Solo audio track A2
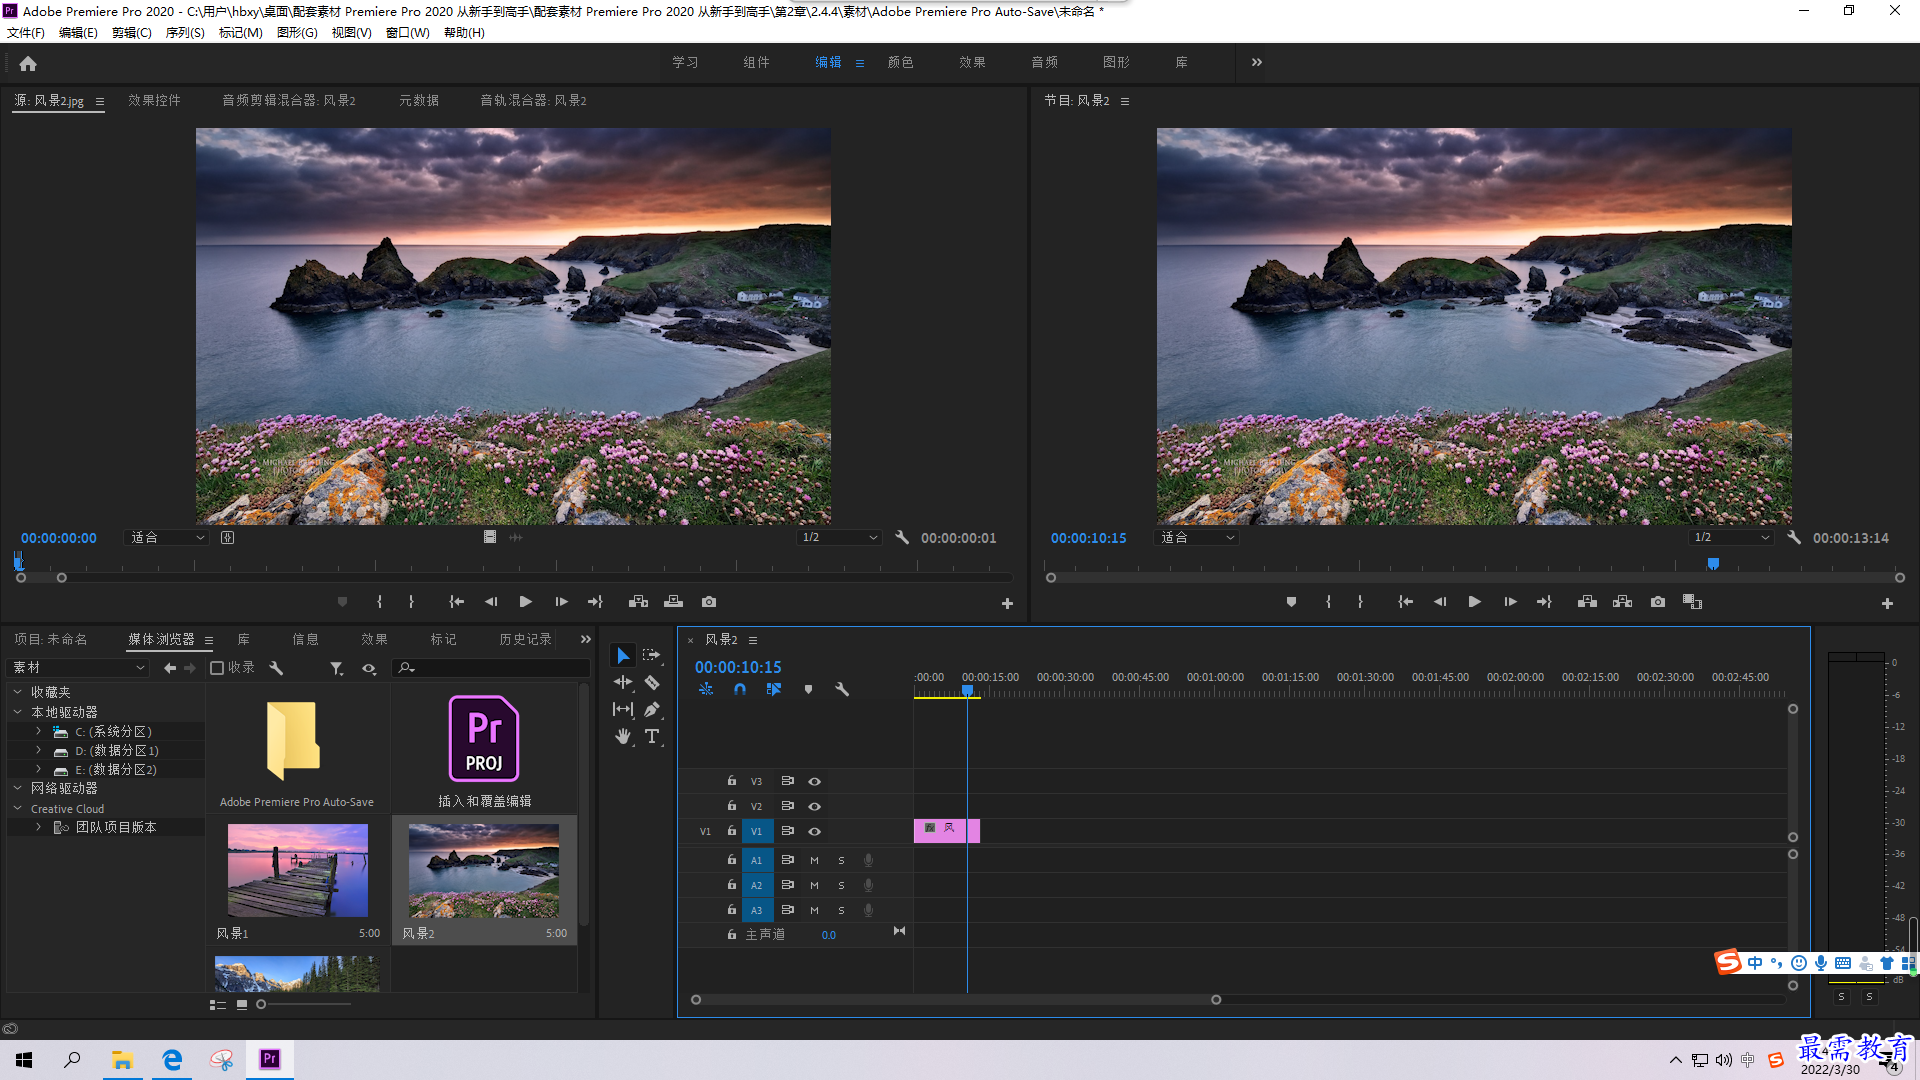 click(841, 885)
